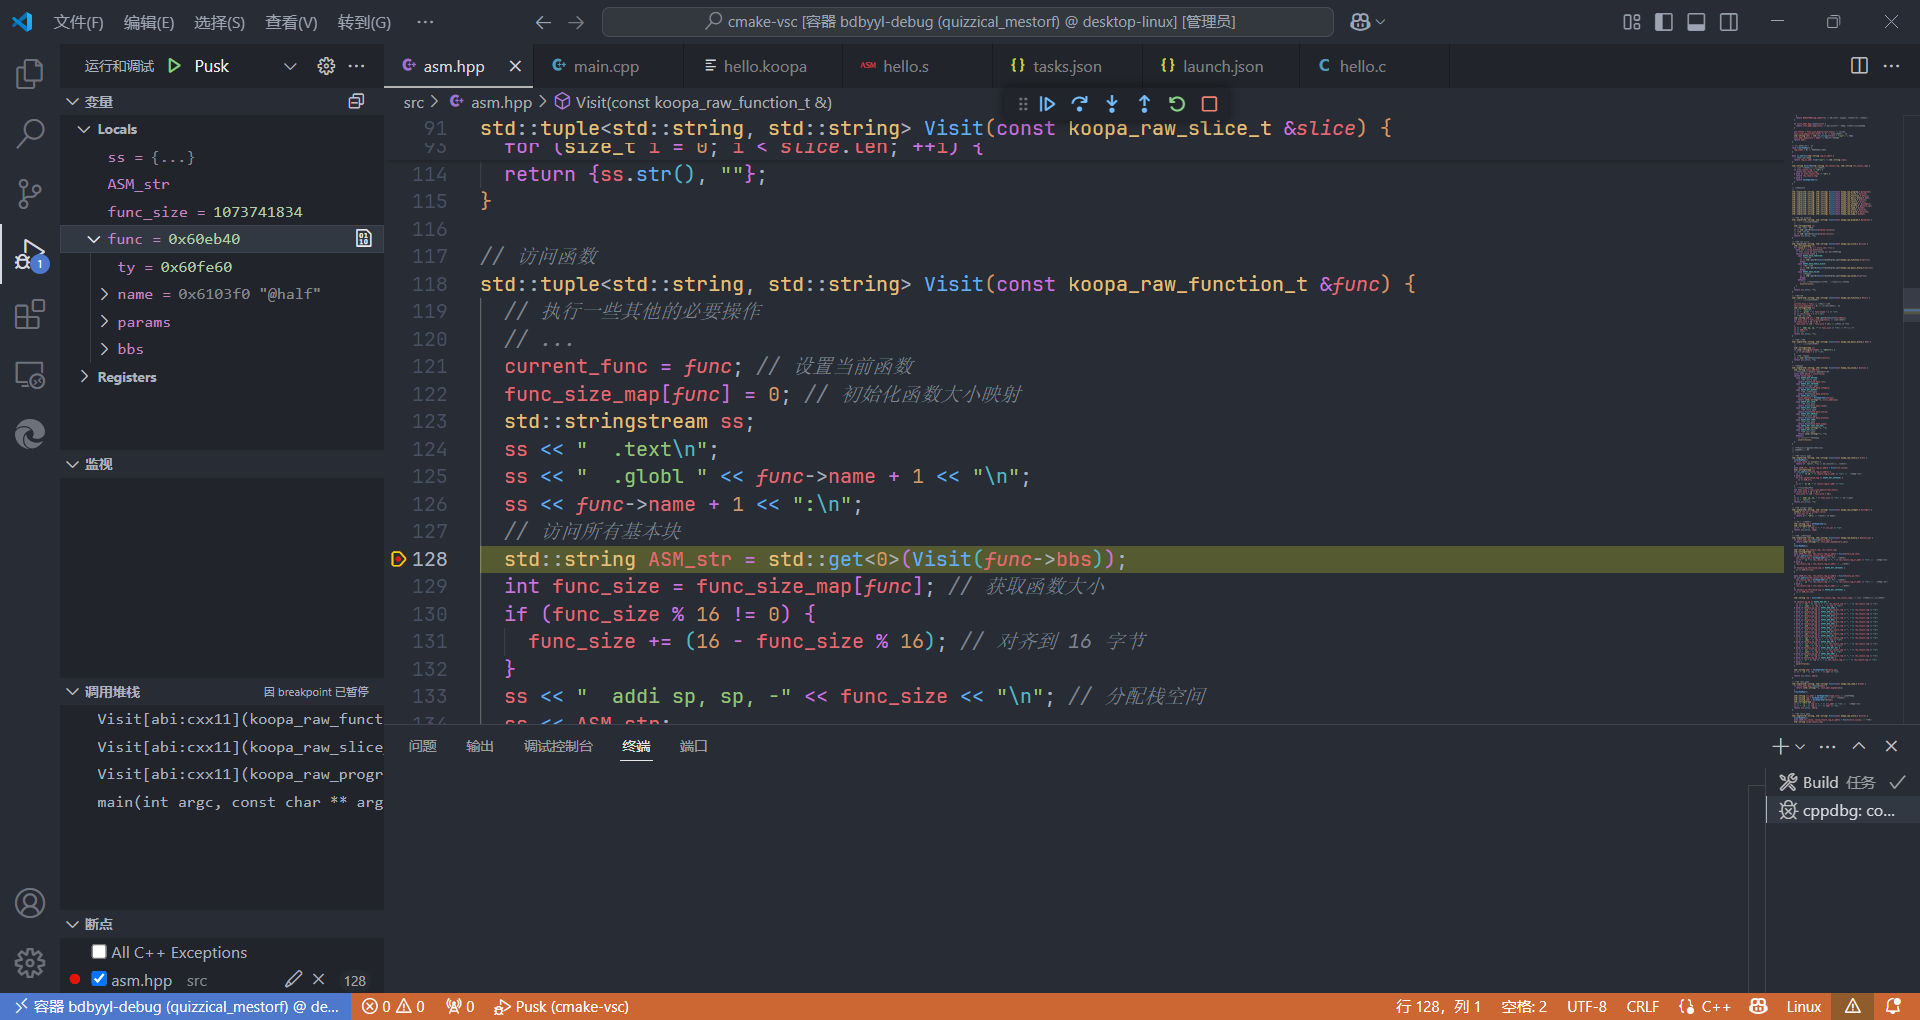Toggle the secondary side bar layout icon
Screen dimensions: 1920x1020
(x=1729, y=22)
